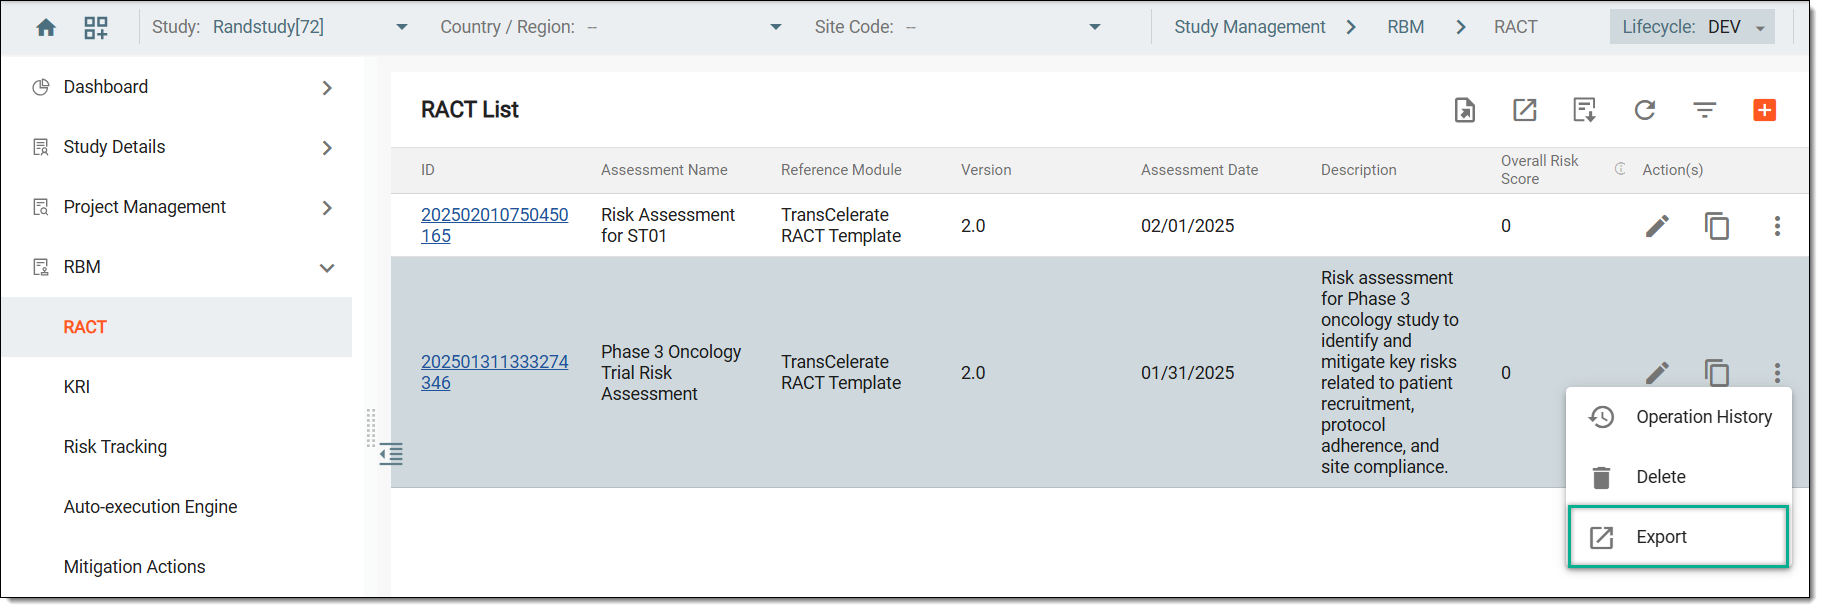Open the Country / Region dropdown
The width and height of the screenshot is (1822, 610).
(x=776, y=27)
